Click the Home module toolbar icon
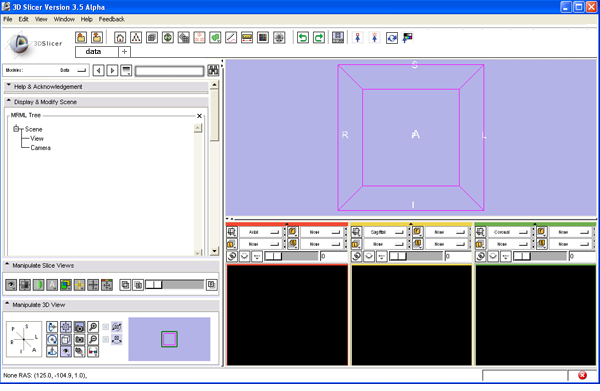Image resolution: width=600 pixels, height=391 pixels. coord(120,37)
